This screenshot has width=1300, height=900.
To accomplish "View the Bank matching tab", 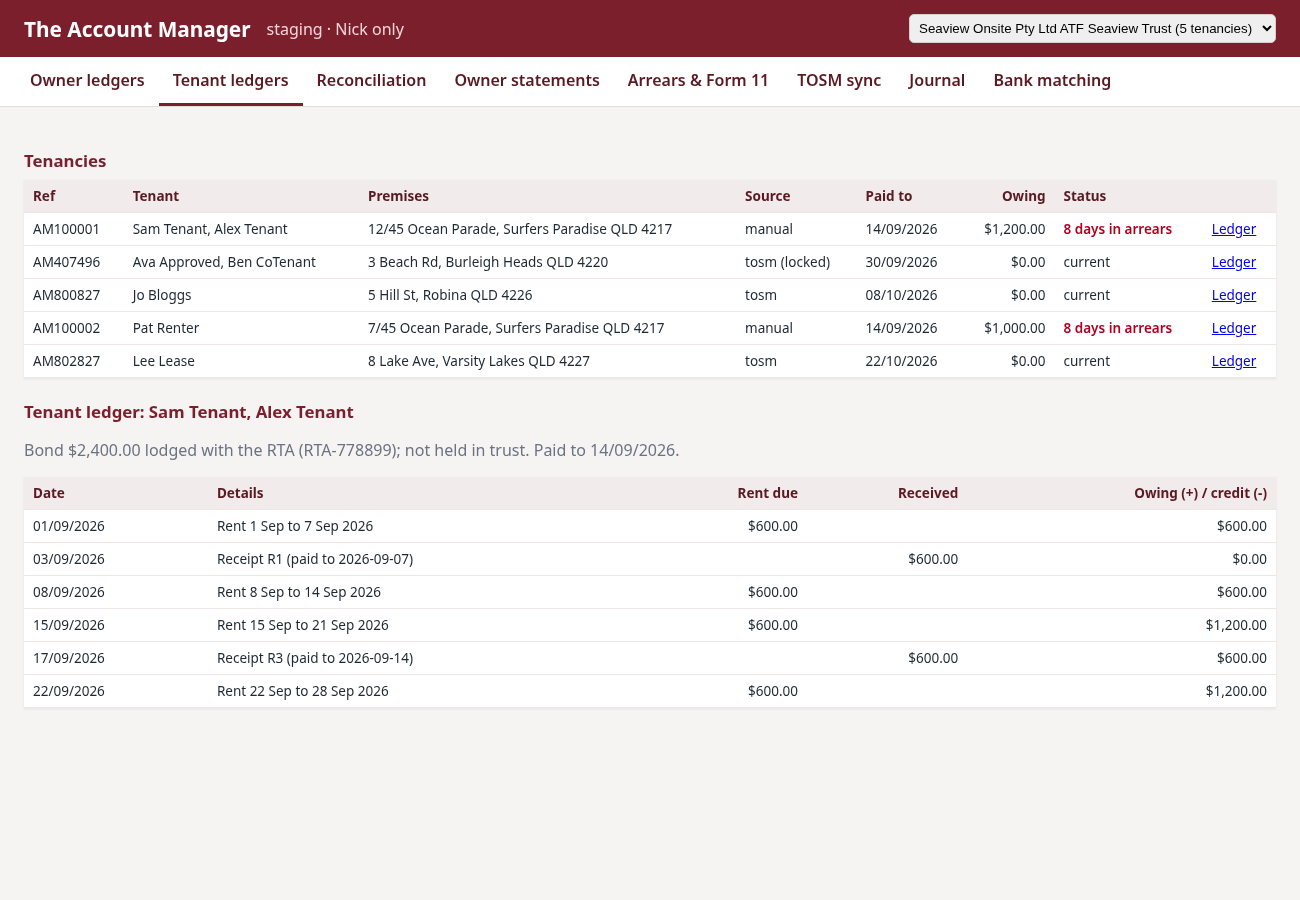I will (1052, 80).
